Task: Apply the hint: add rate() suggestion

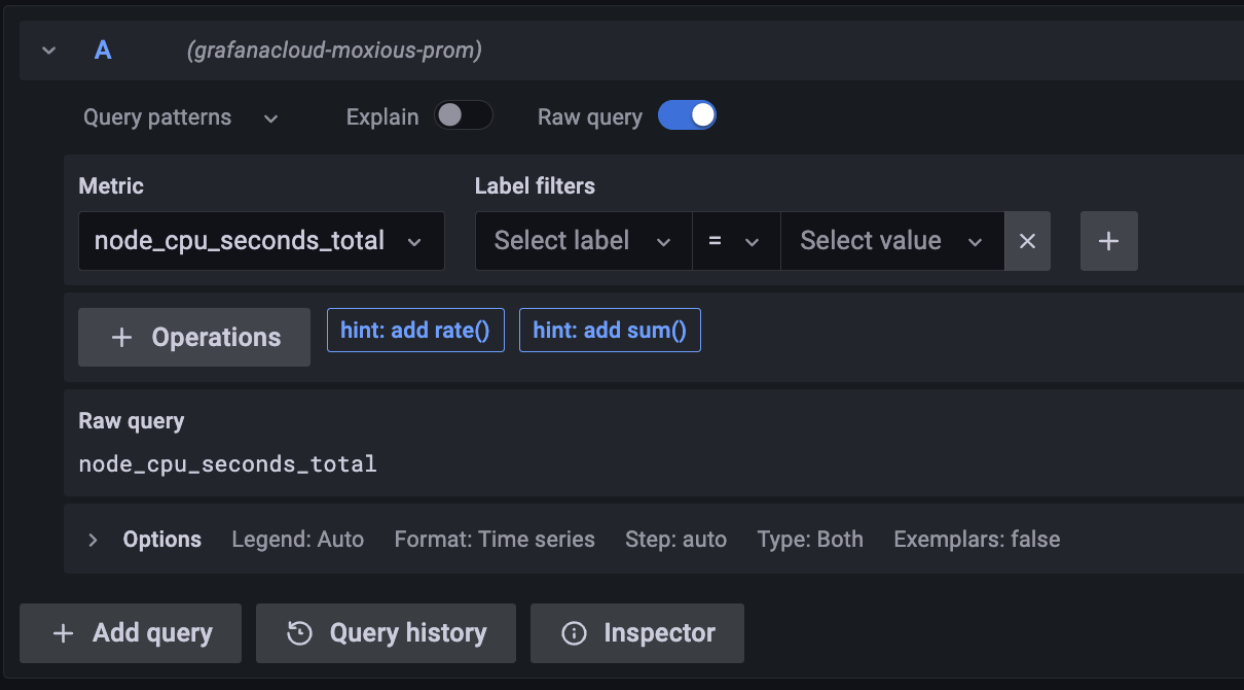Action: click(415, 330)
